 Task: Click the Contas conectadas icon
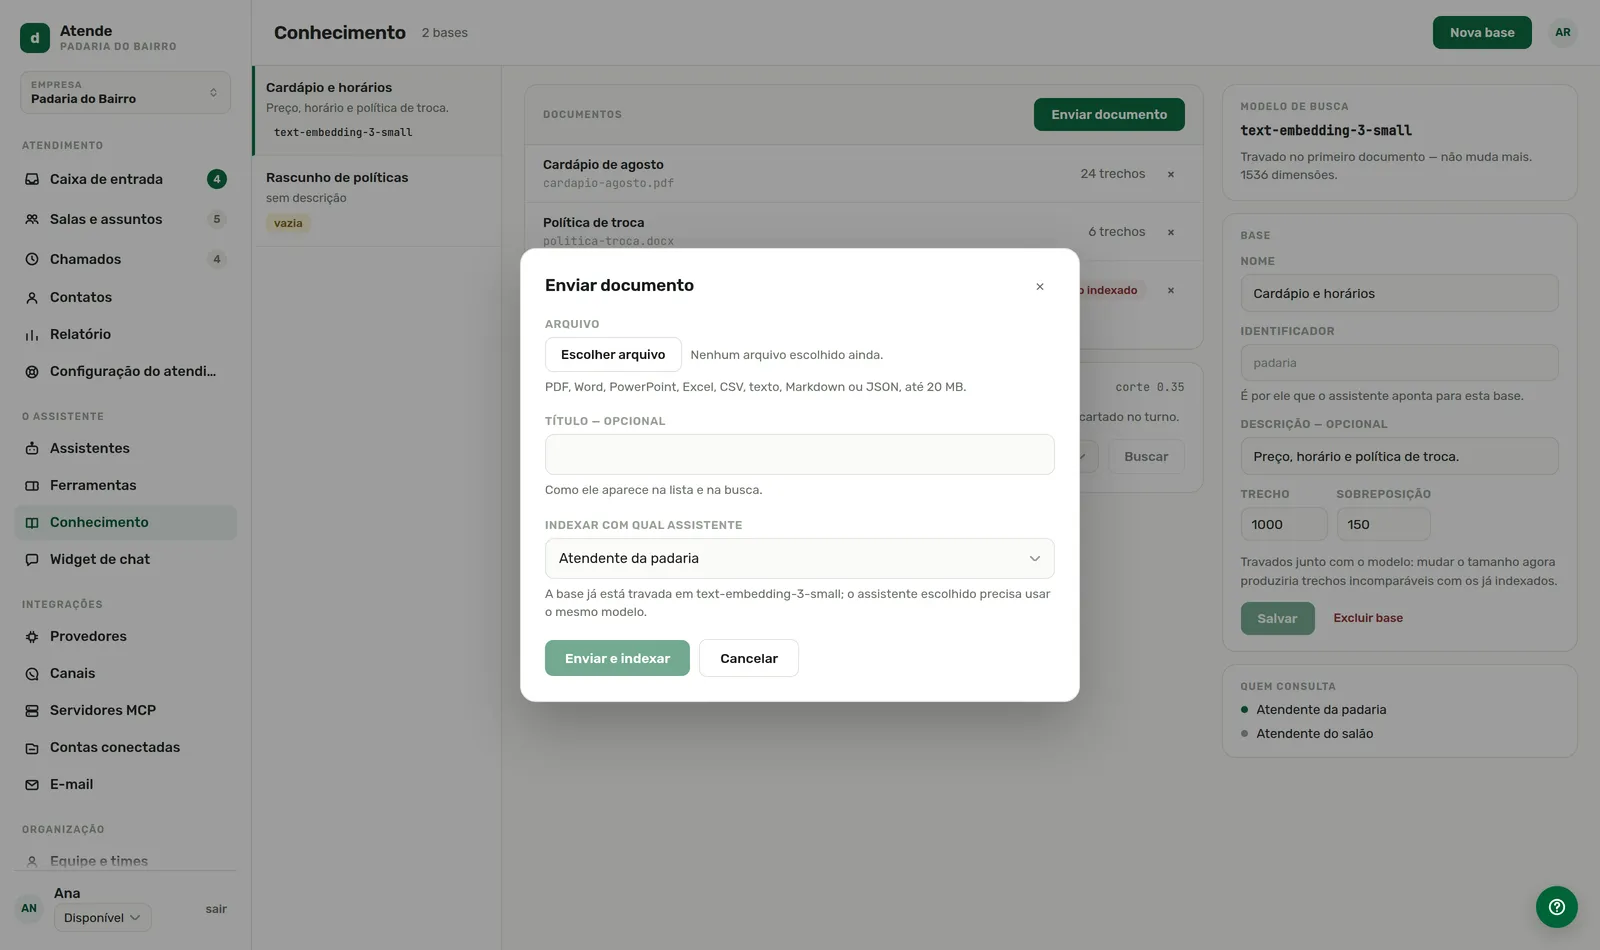(x=32, y=747)
